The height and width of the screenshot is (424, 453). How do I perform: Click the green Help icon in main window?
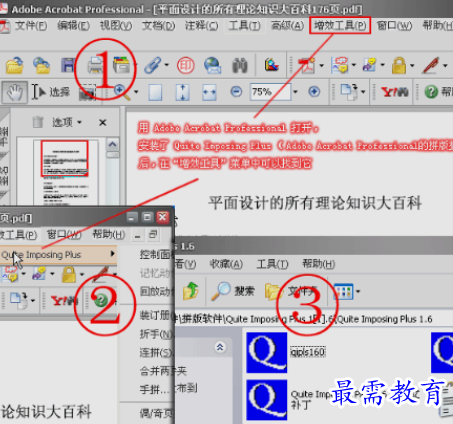(x=431, y=92)
